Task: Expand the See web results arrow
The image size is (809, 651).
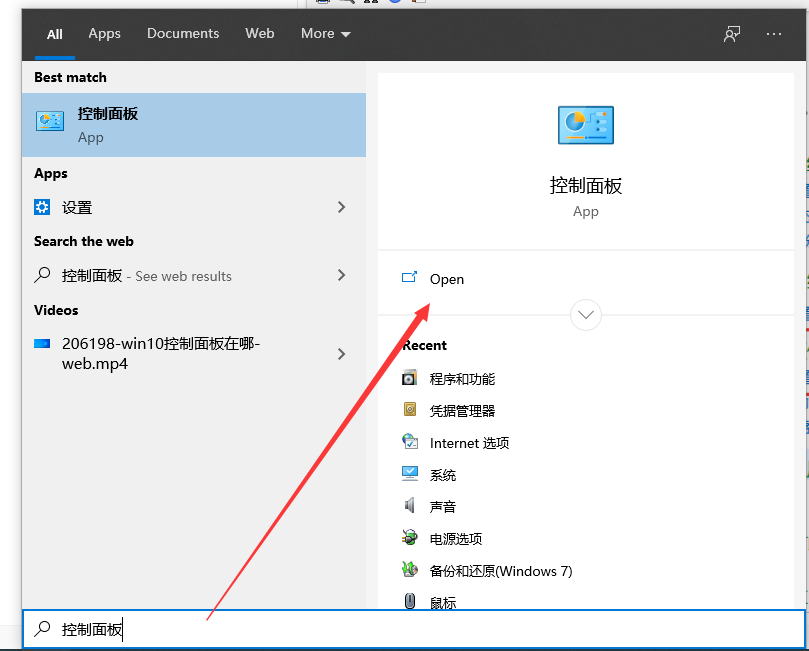Action: [341, 275]
